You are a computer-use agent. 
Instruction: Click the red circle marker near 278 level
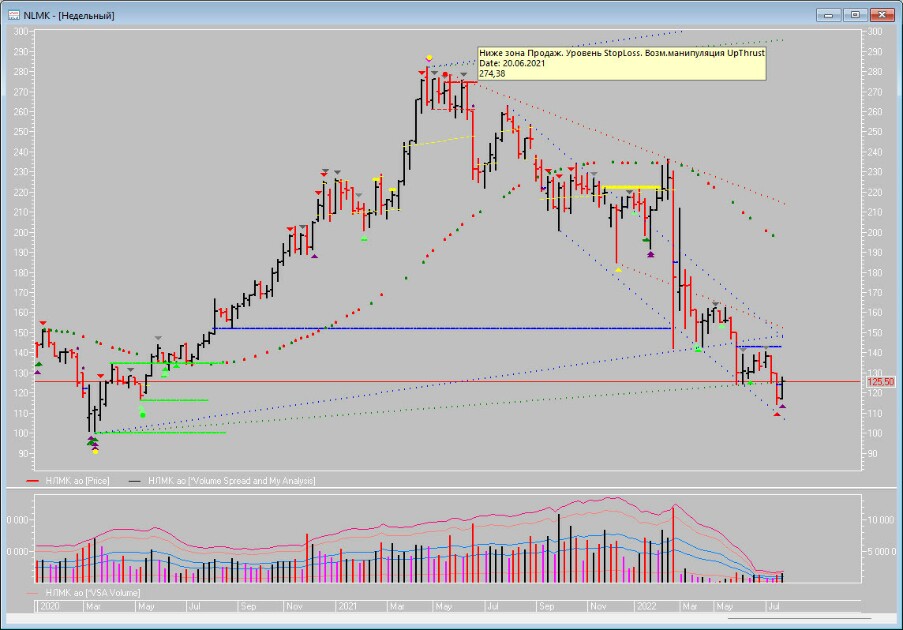point(445,75)
